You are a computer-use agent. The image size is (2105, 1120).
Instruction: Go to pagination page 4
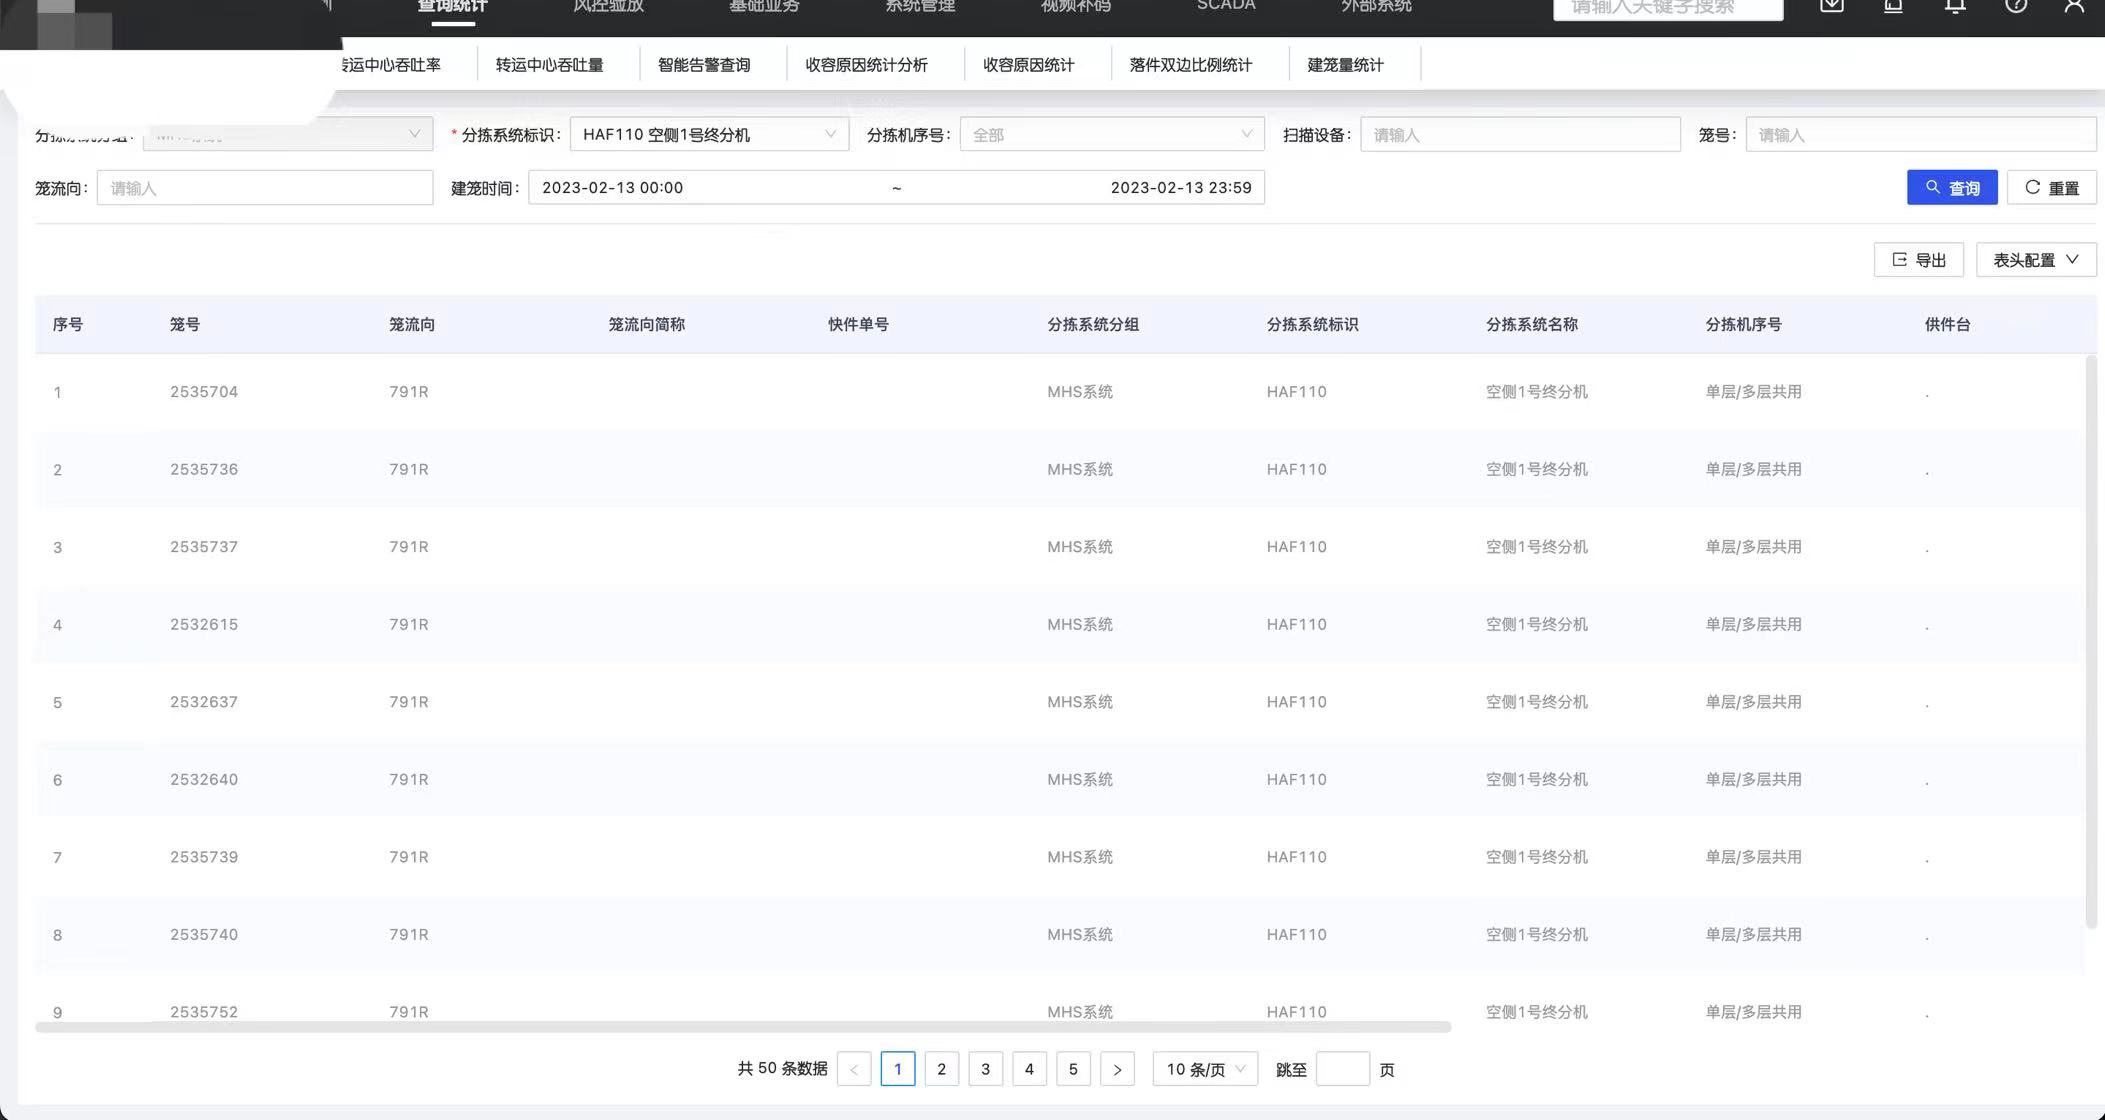click(1030, 1069)
